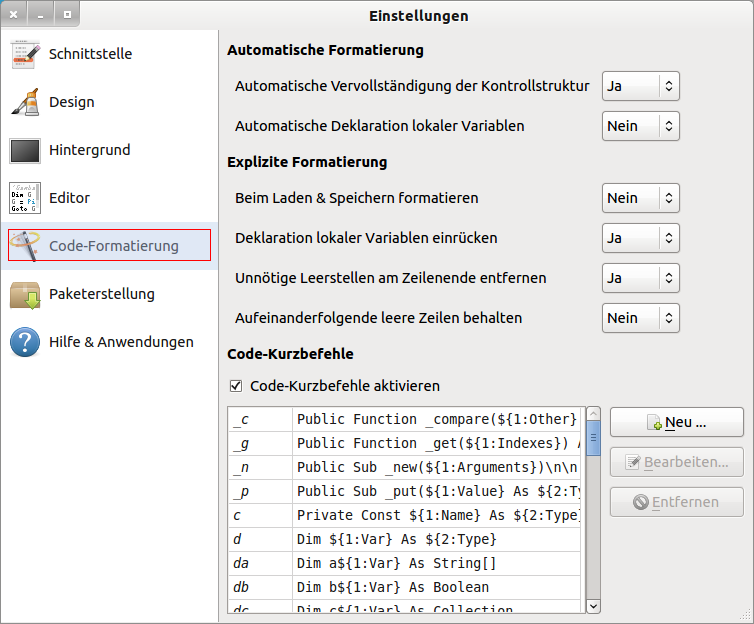Open the Paketerstellung box icon

pyautogui.click(x=25, y=294)
